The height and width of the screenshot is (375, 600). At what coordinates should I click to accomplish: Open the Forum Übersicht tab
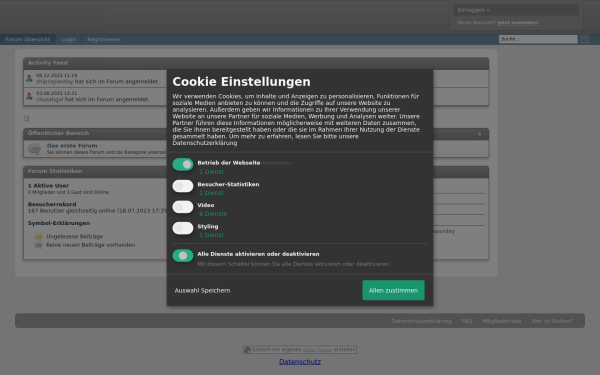pos(28,39)
